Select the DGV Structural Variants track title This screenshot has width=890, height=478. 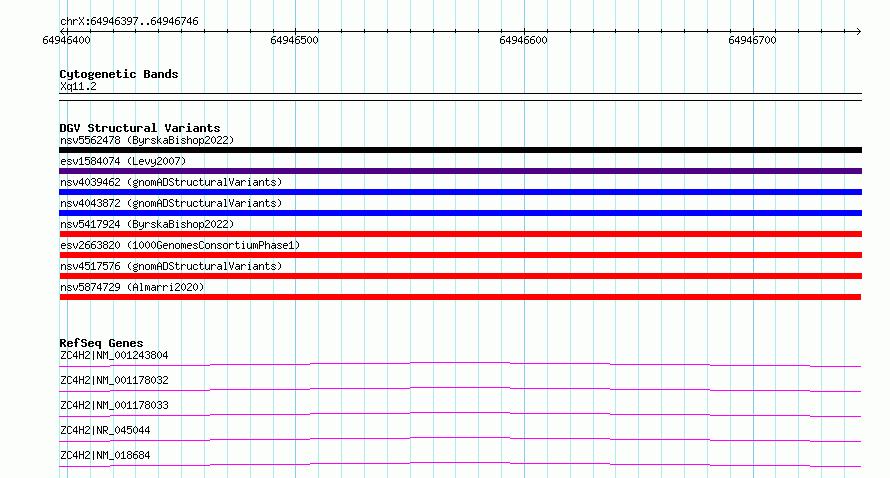pos(140,128)
